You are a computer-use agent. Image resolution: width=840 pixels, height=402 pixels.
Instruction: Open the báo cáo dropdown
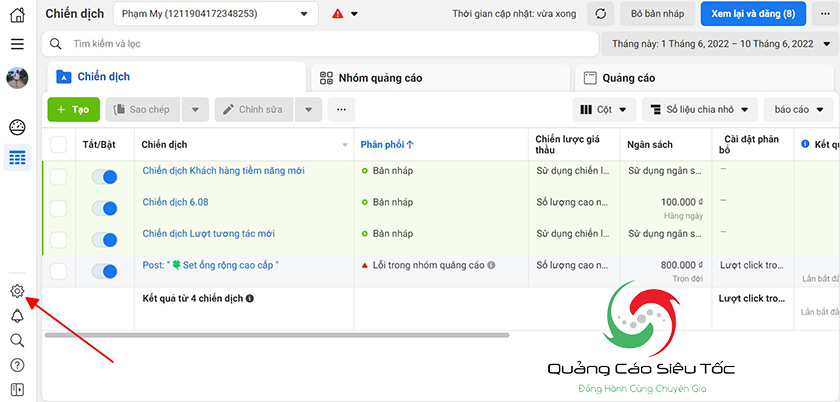799,109
